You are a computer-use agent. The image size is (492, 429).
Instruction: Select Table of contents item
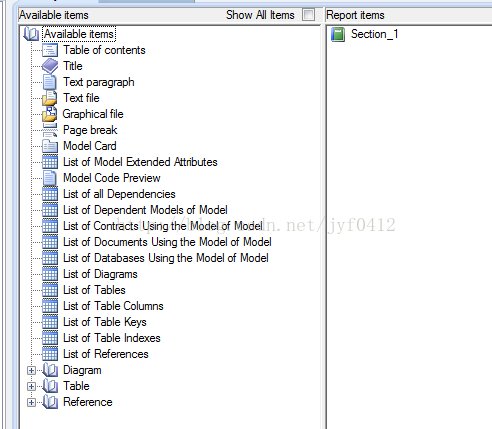click(104, 50)
